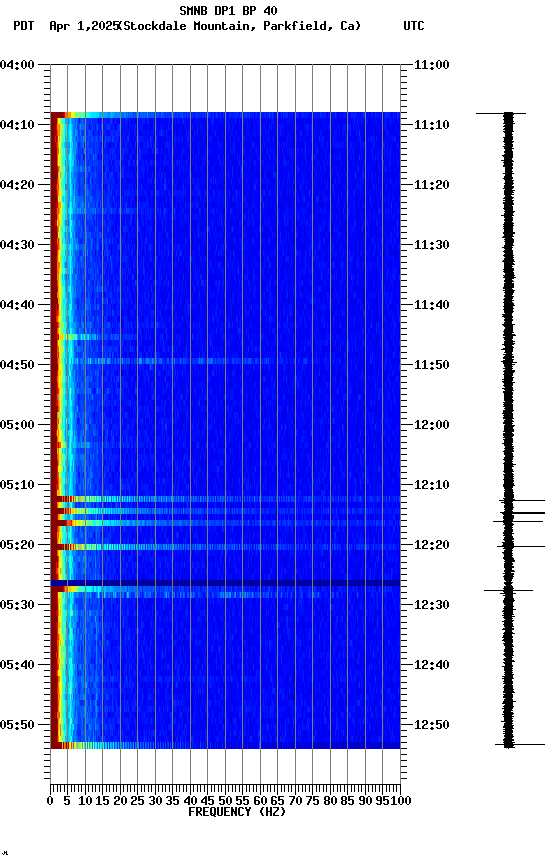Screen dimensions: 552x864
Task: Click the 11:40 UTC time label
Action: coord(432,305)
